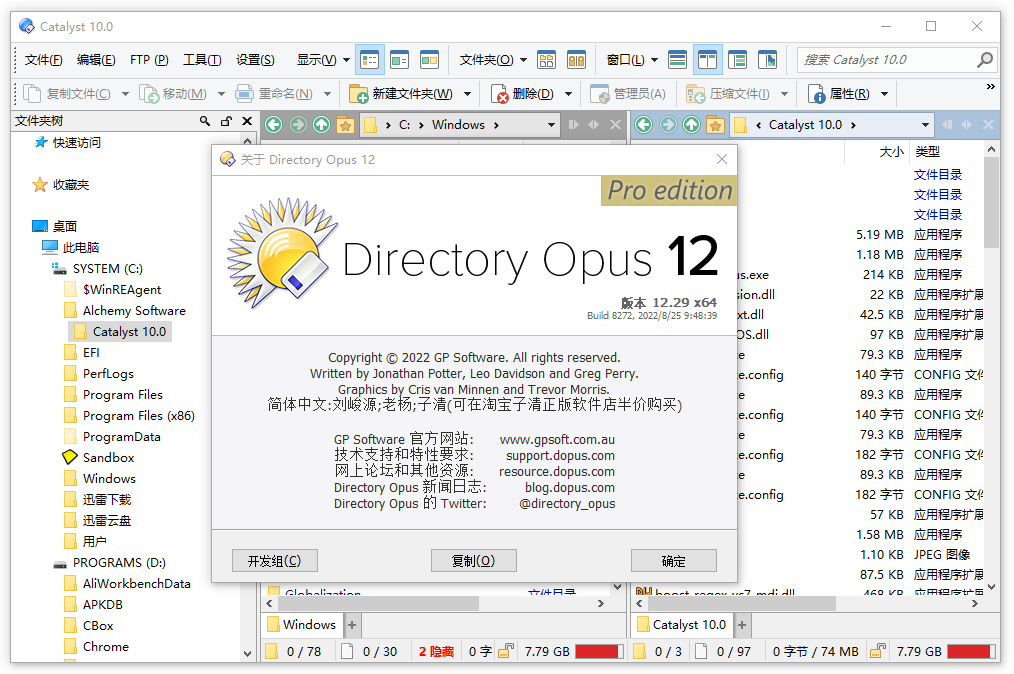
Task: Search in folder tree panel
Action: point(205,121)
